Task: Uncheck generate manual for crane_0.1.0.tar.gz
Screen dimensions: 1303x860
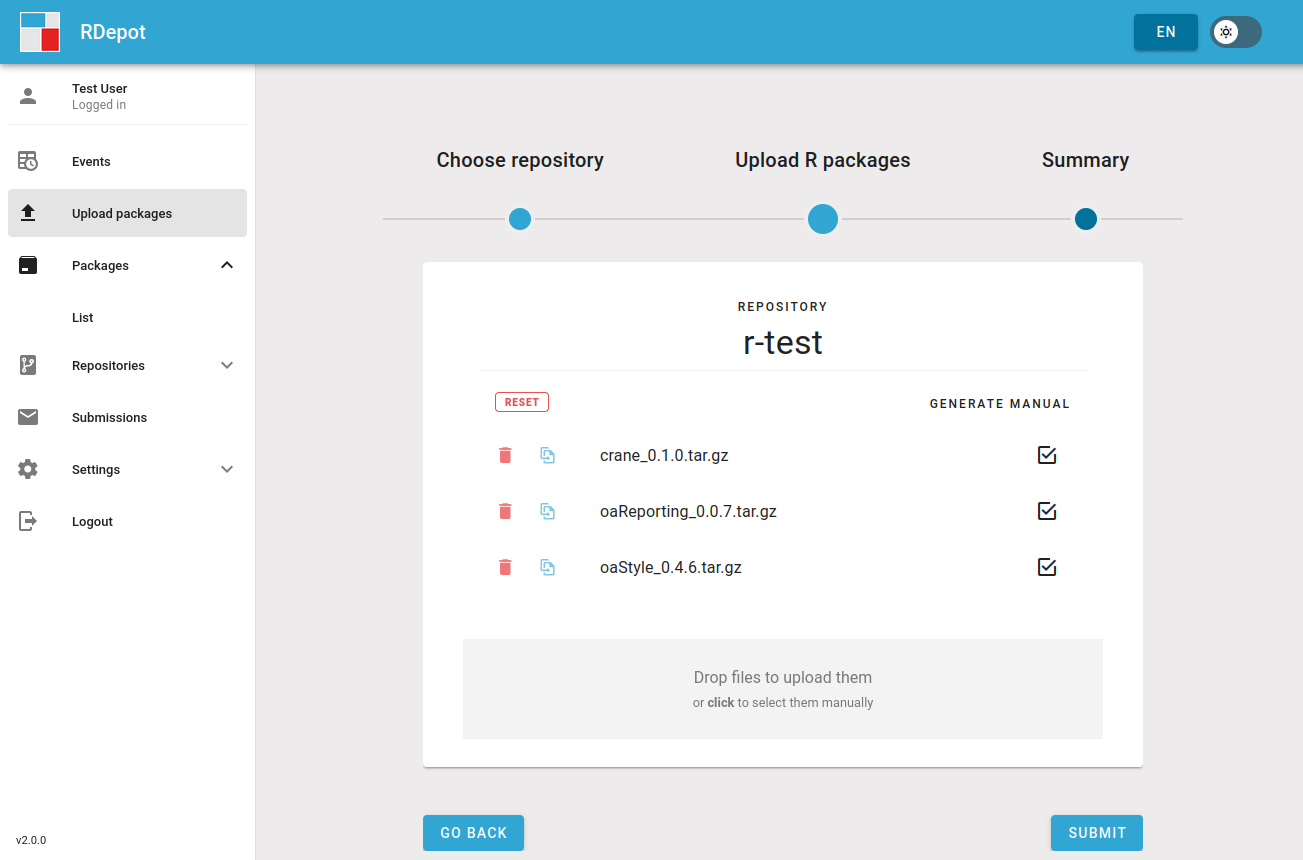Action: (1047, 455)
